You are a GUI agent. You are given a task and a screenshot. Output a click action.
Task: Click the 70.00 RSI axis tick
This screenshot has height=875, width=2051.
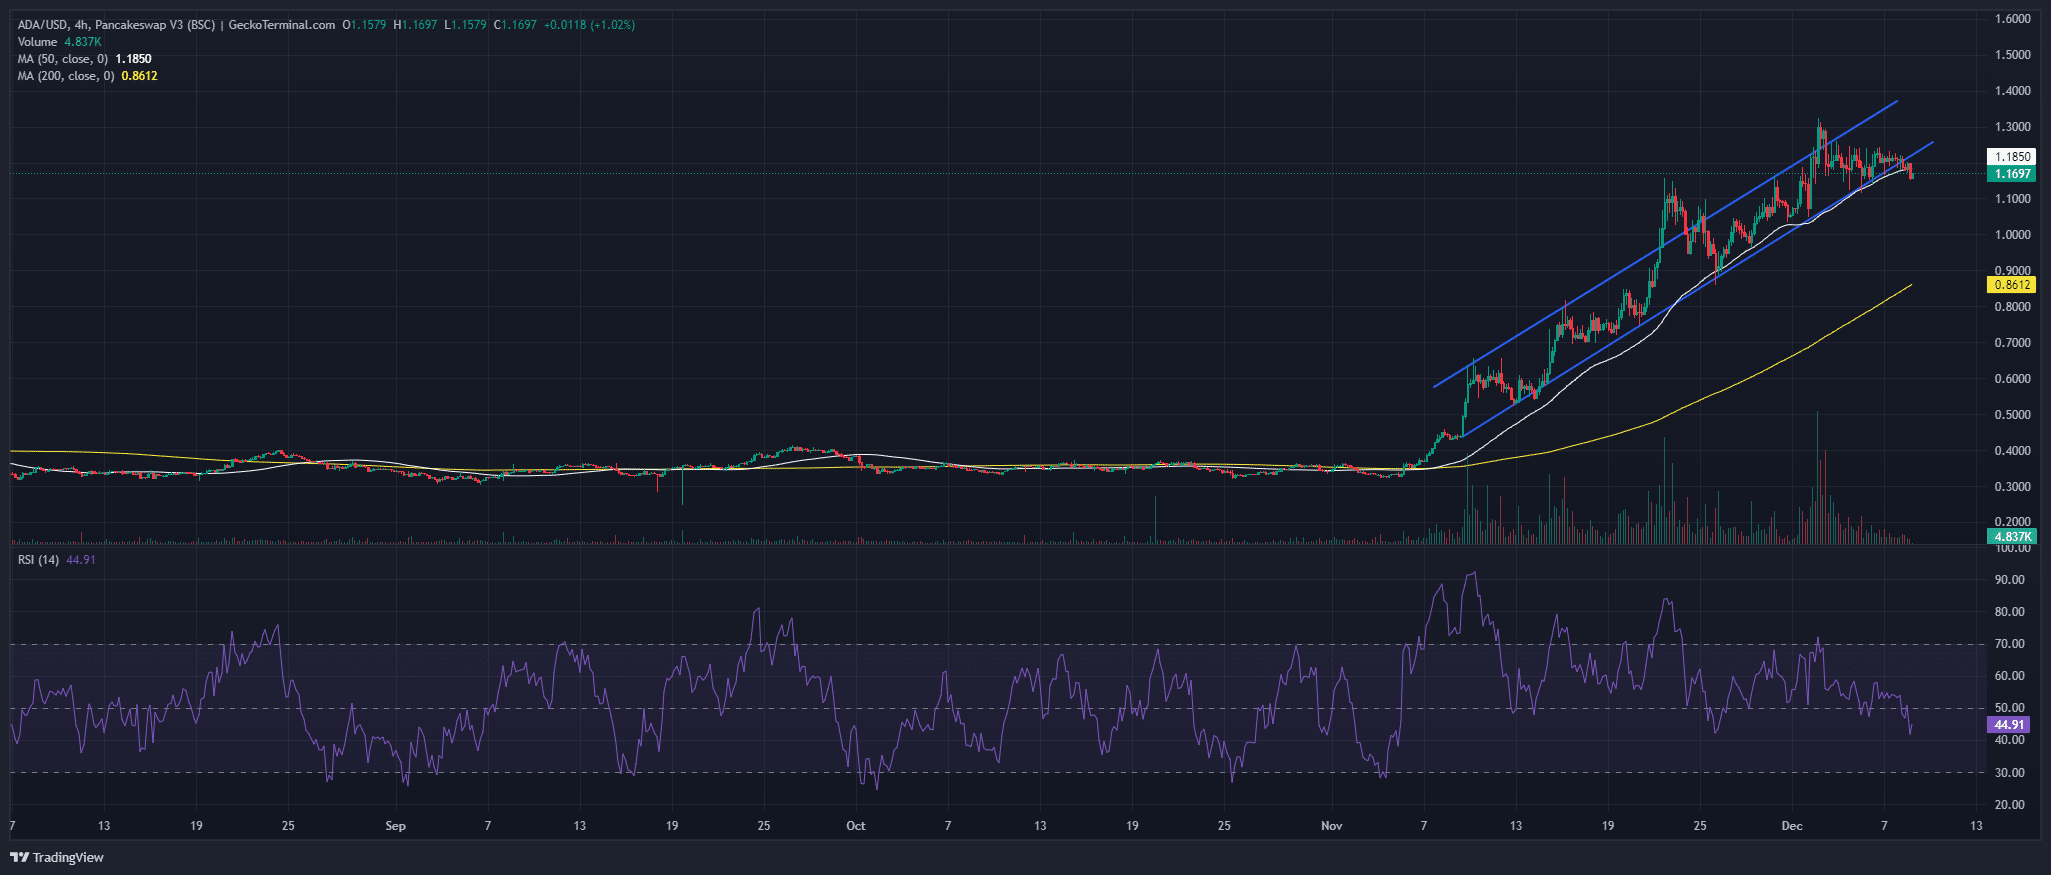pyautogui.click(x=2009, y=644)
